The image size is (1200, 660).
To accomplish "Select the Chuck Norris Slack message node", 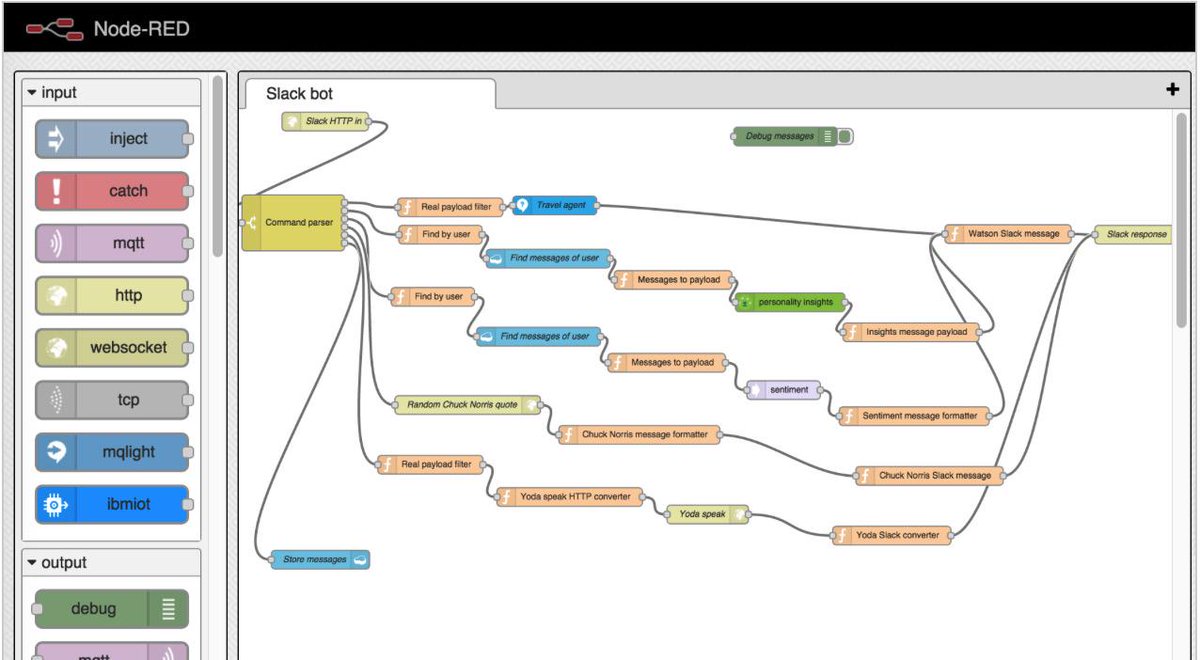I will point(929,475).
